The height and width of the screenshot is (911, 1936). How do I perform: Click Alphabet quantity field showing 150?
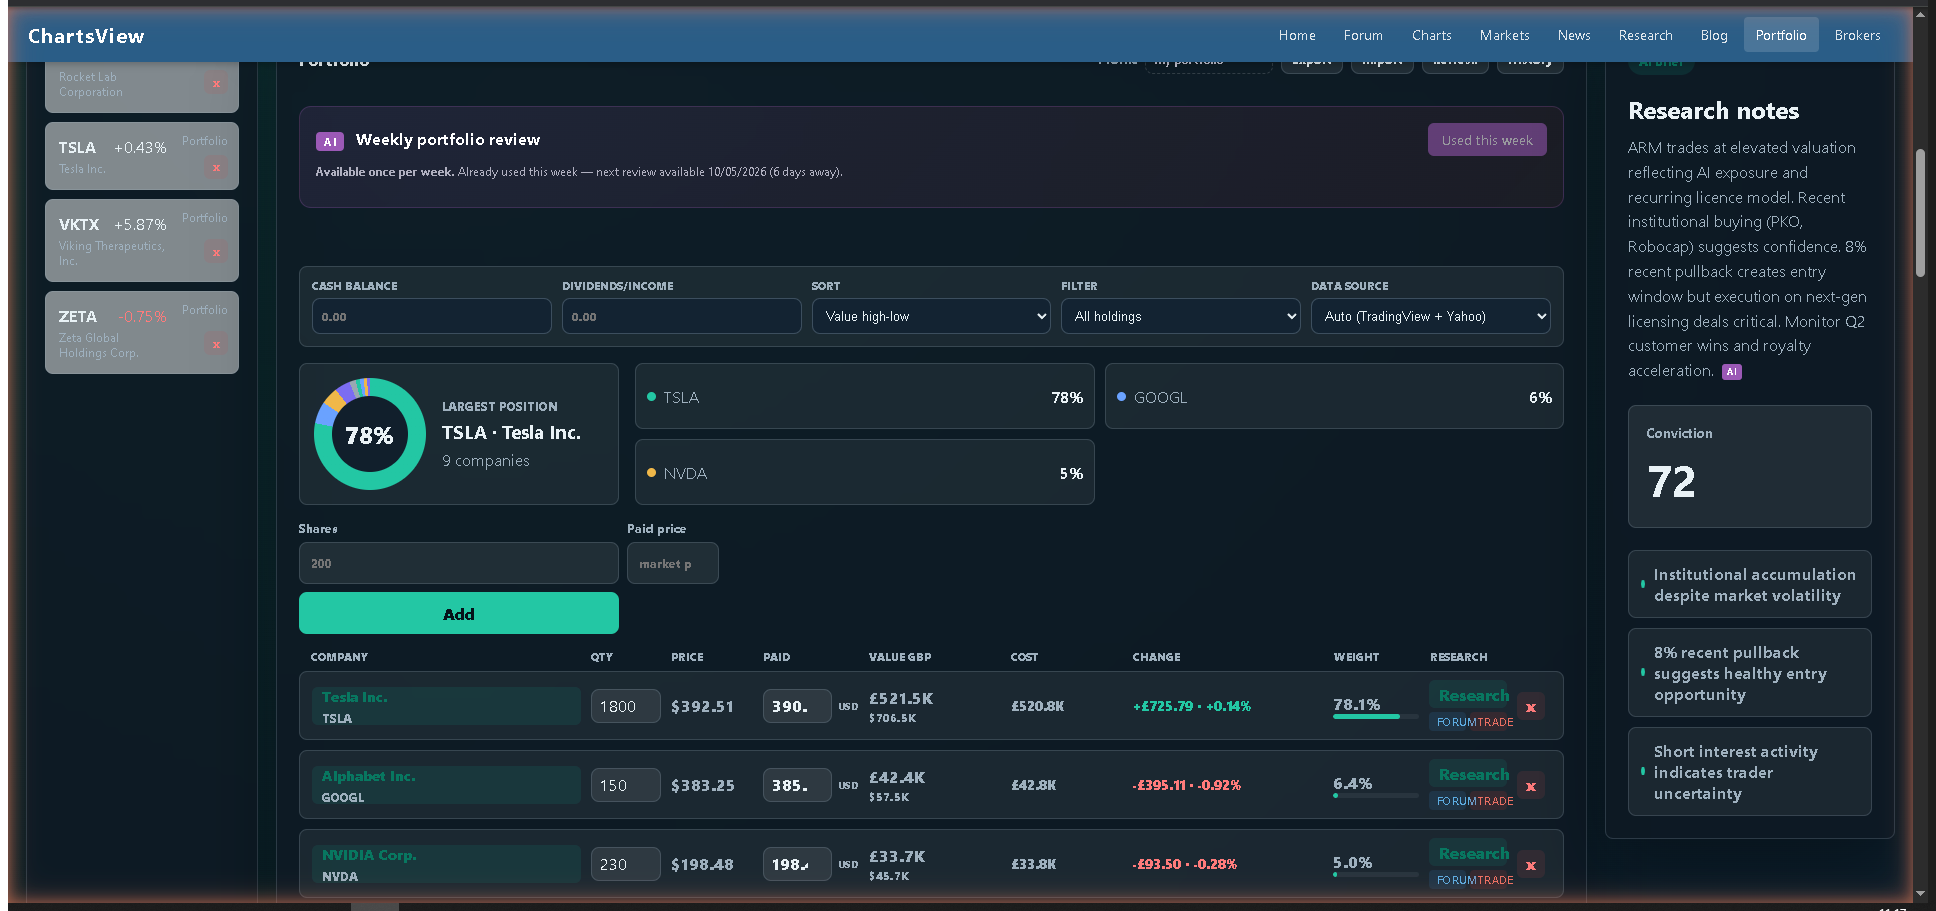click(626, 785)
